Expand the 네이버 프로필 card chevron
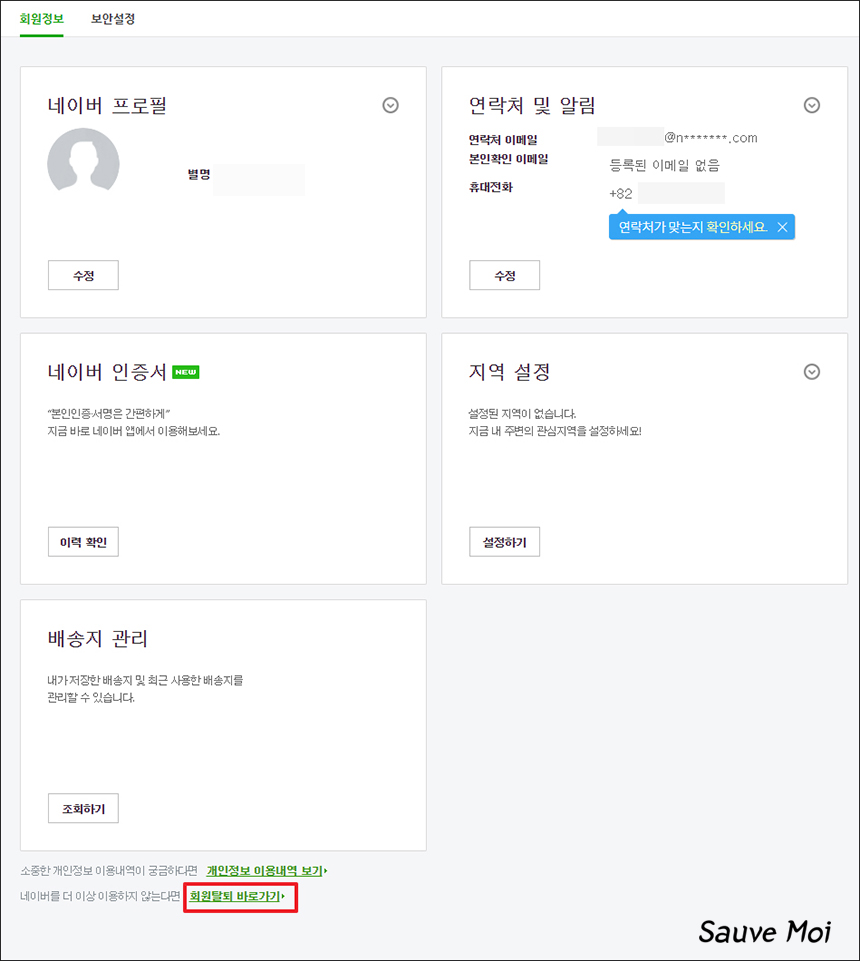 pyautogui.click(x=390, y=105)
